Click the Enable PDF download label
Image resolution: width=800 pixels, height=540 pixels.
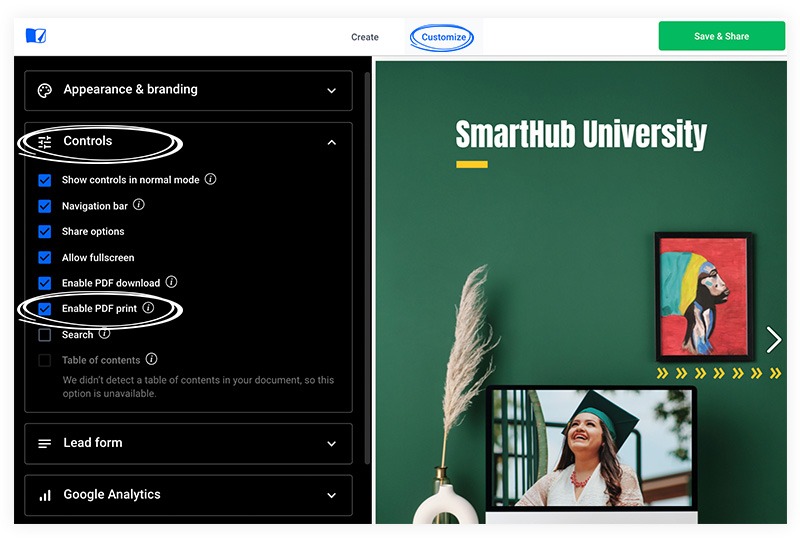[x=111, y=283]
